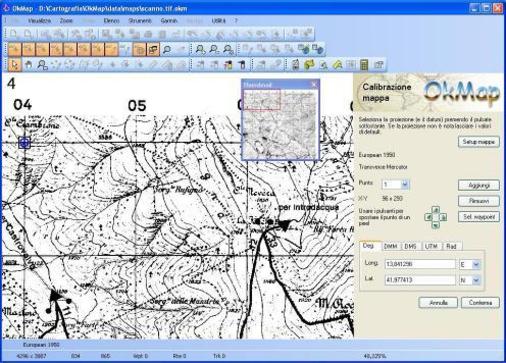The width and height of the screenshot is (506, 363).
Task: Click the zoom in magnifier icon
Action: [x=200, y=49]
